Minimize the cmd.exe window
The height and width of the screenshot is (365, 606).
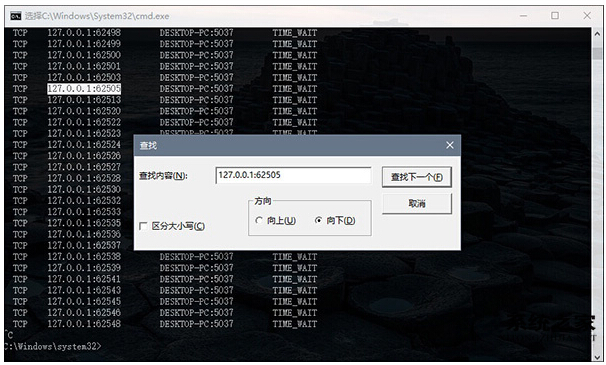pyautogui.click(x=523, y=16)
